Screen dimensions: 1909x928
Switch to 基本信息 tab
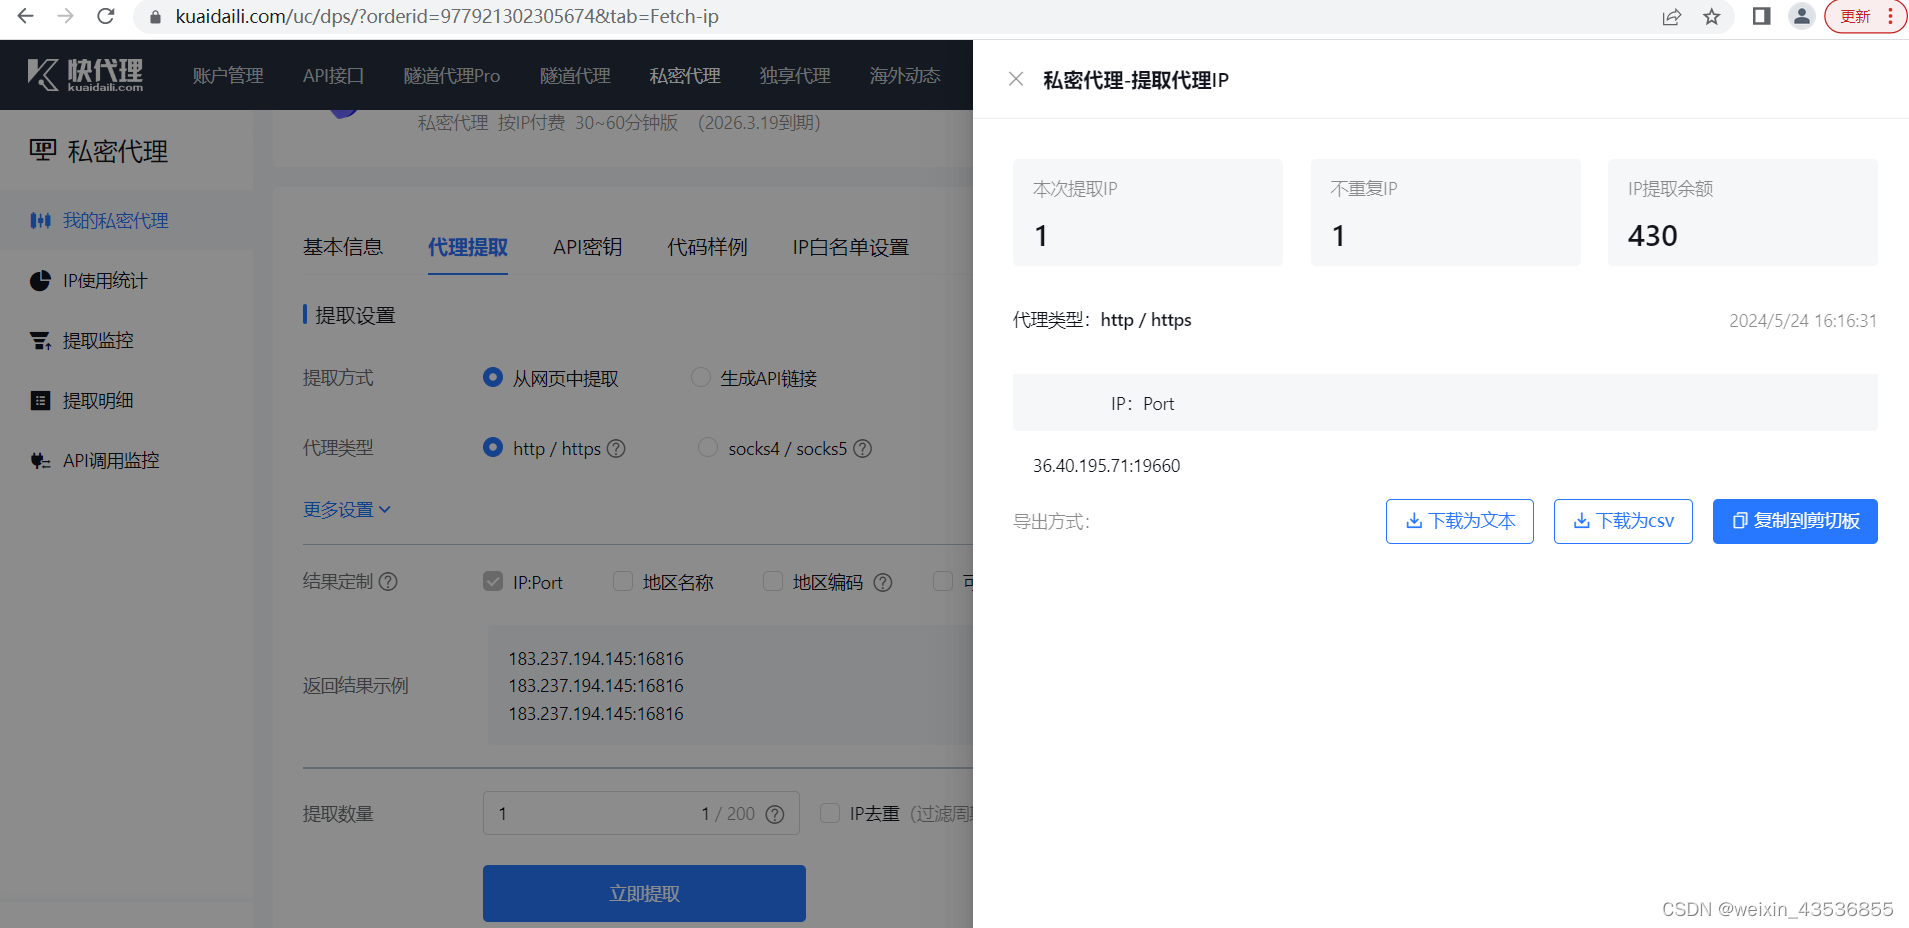pyautogui.click(x=343, y=247)
